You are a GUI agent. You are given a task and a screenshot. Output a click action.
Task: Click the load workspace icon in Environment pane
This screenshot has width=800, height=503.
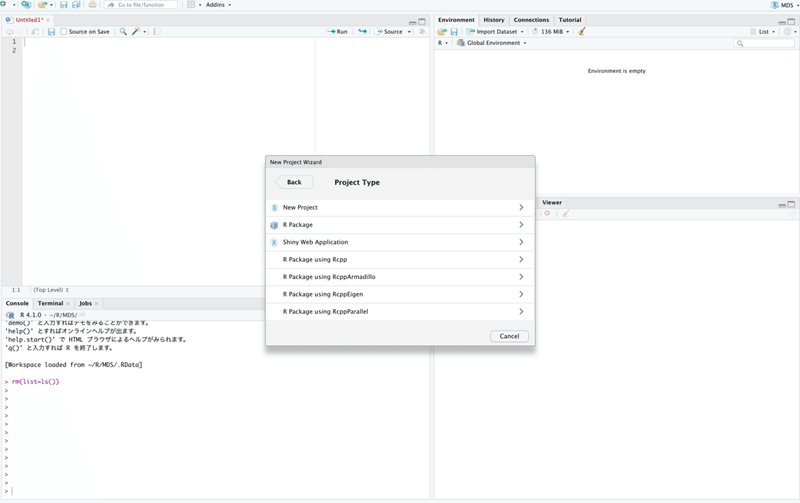[x=442, y=32]
